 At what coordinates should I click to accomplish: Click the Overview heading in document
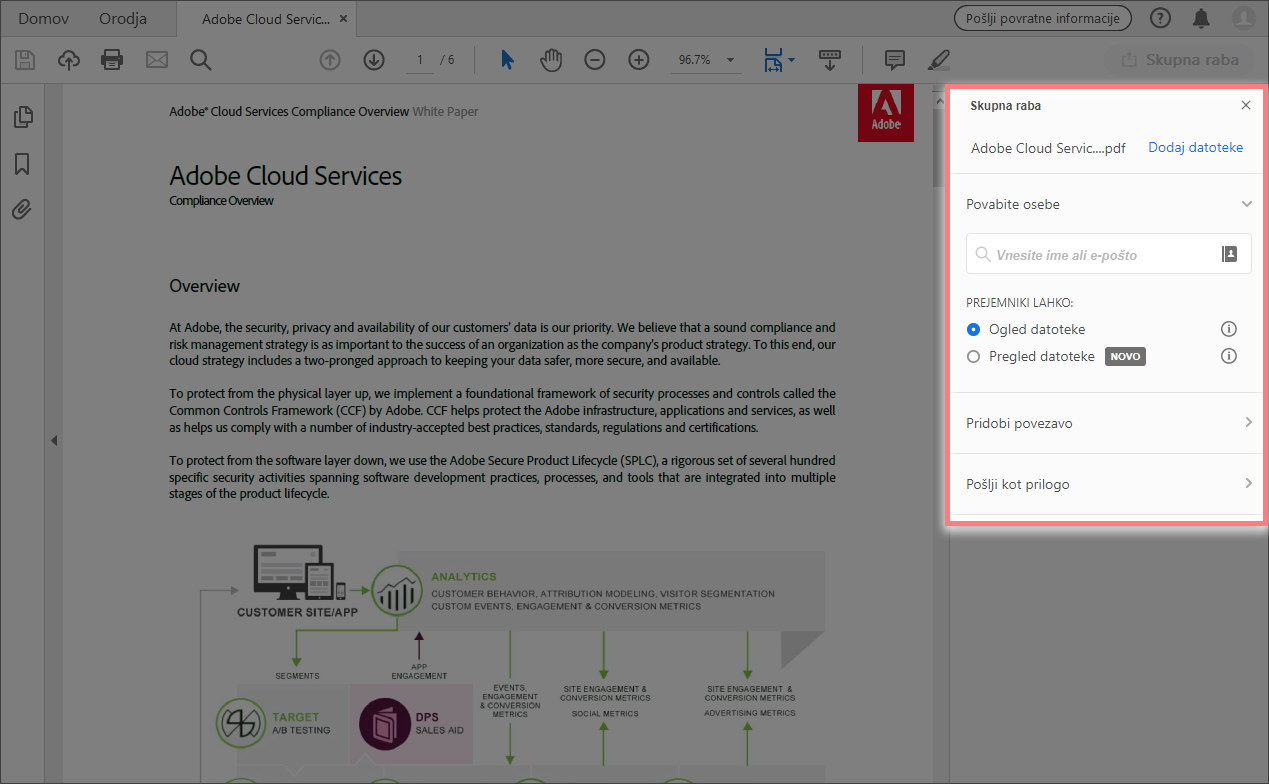(205, 286)
